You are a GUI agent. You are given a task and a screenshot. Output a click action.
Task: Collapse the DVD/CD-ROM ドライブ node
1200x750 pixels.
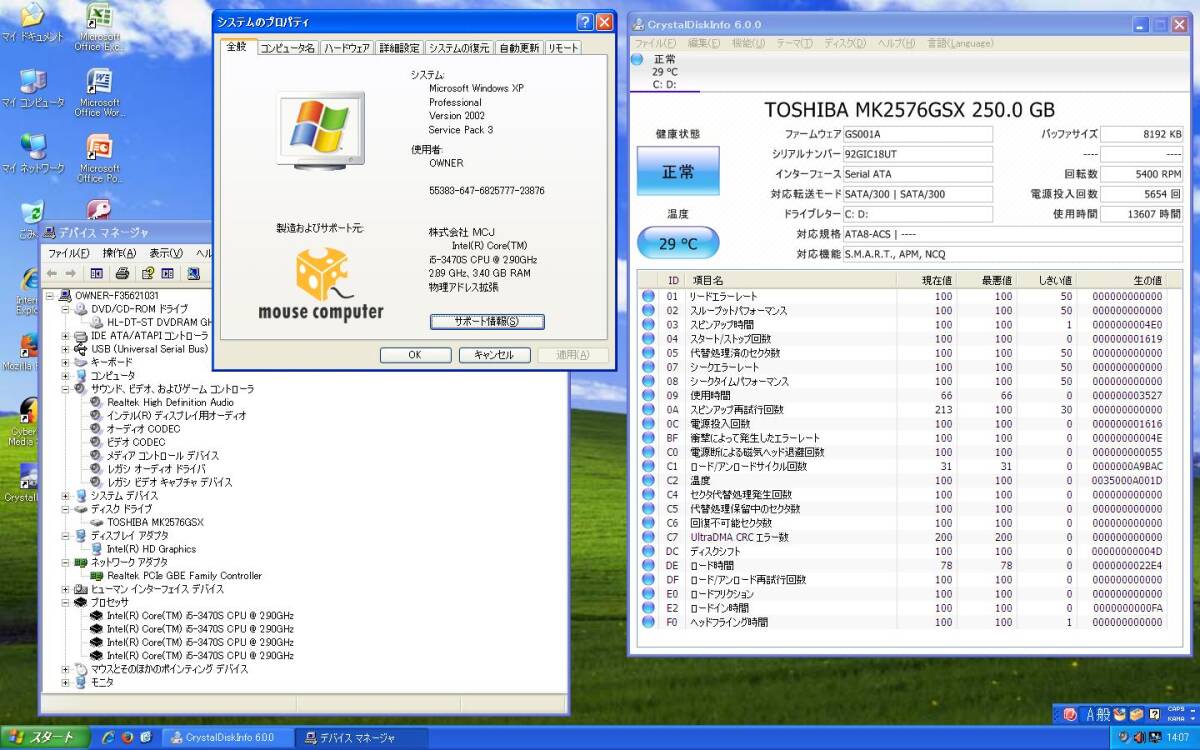[x=66, y=309]
